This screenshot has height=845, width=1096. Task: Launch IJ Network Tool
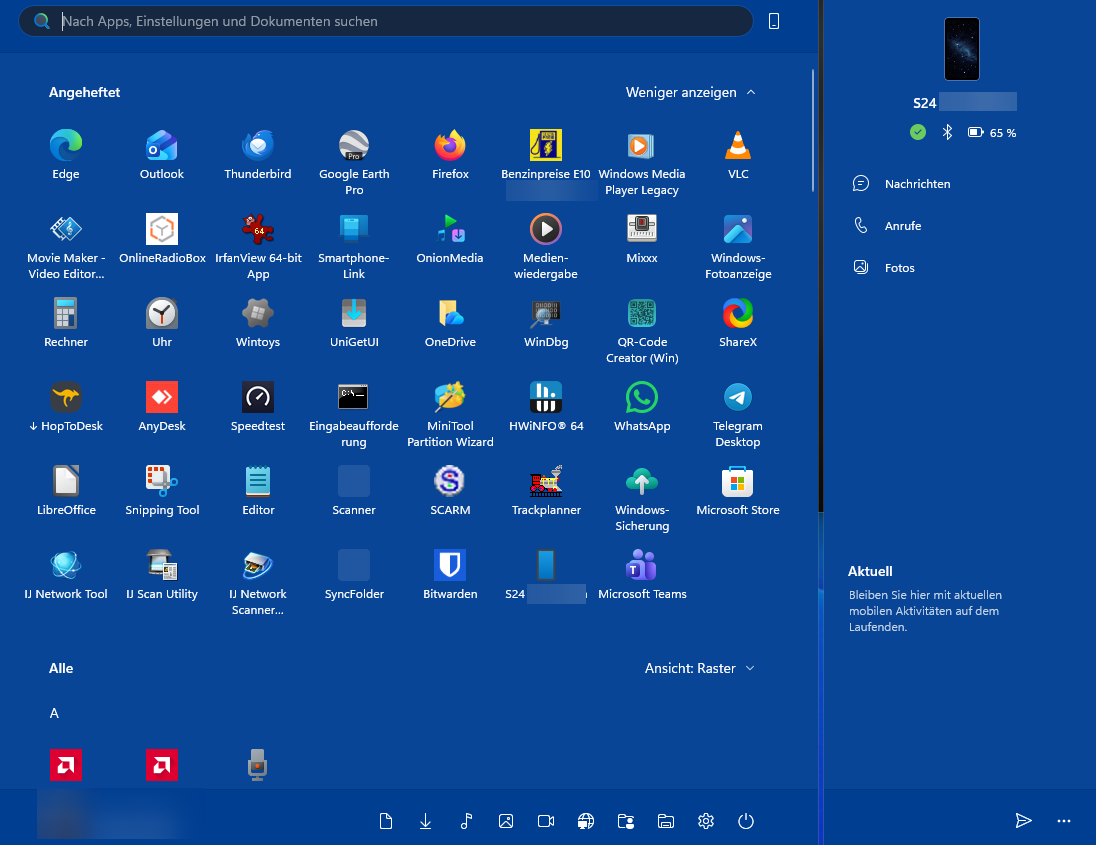pos(66,575)
